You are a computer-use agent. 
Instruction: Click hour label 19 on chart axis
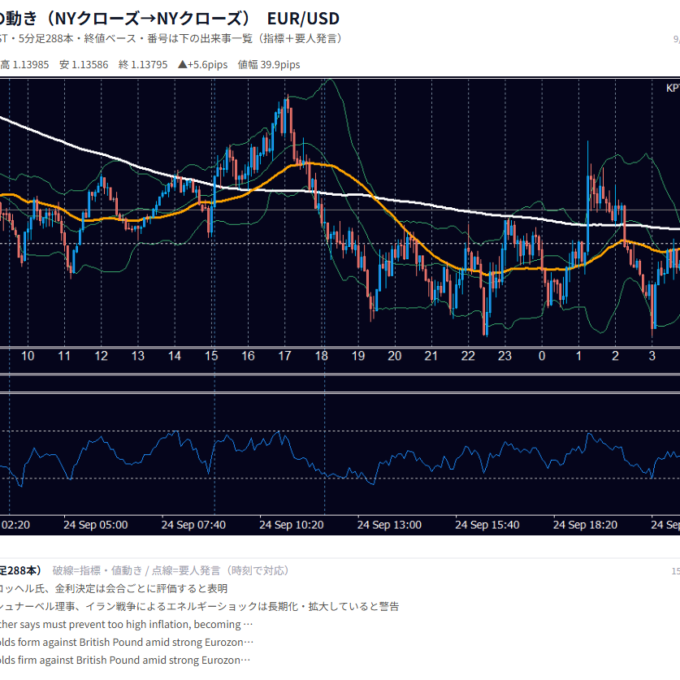(358, 356)
